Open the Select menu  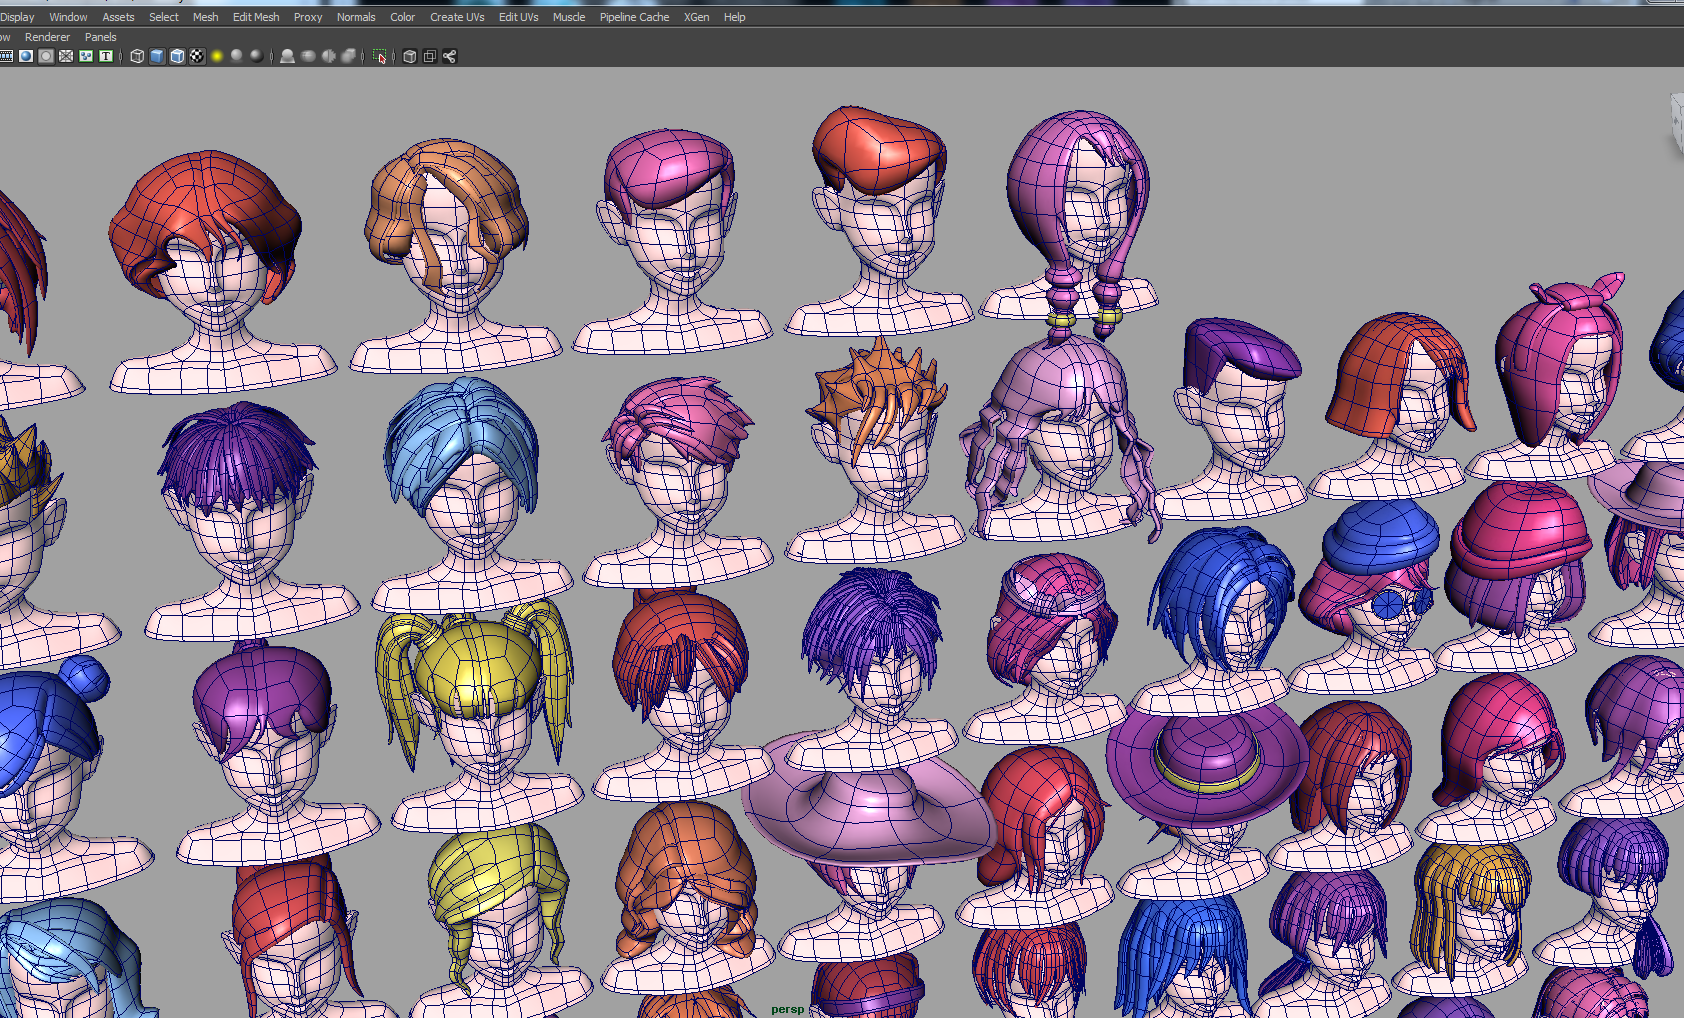coord(164,17)
